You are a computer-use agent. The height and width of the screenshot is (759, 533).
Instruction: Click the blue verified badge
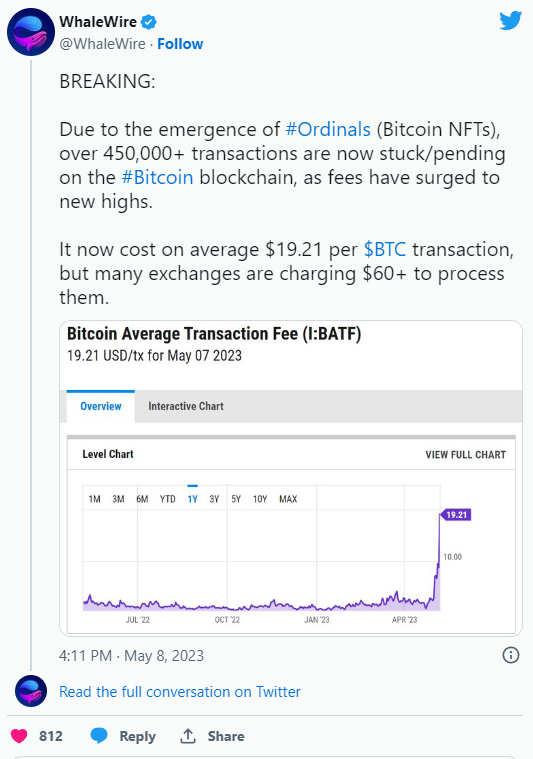[x=148, y=22]
